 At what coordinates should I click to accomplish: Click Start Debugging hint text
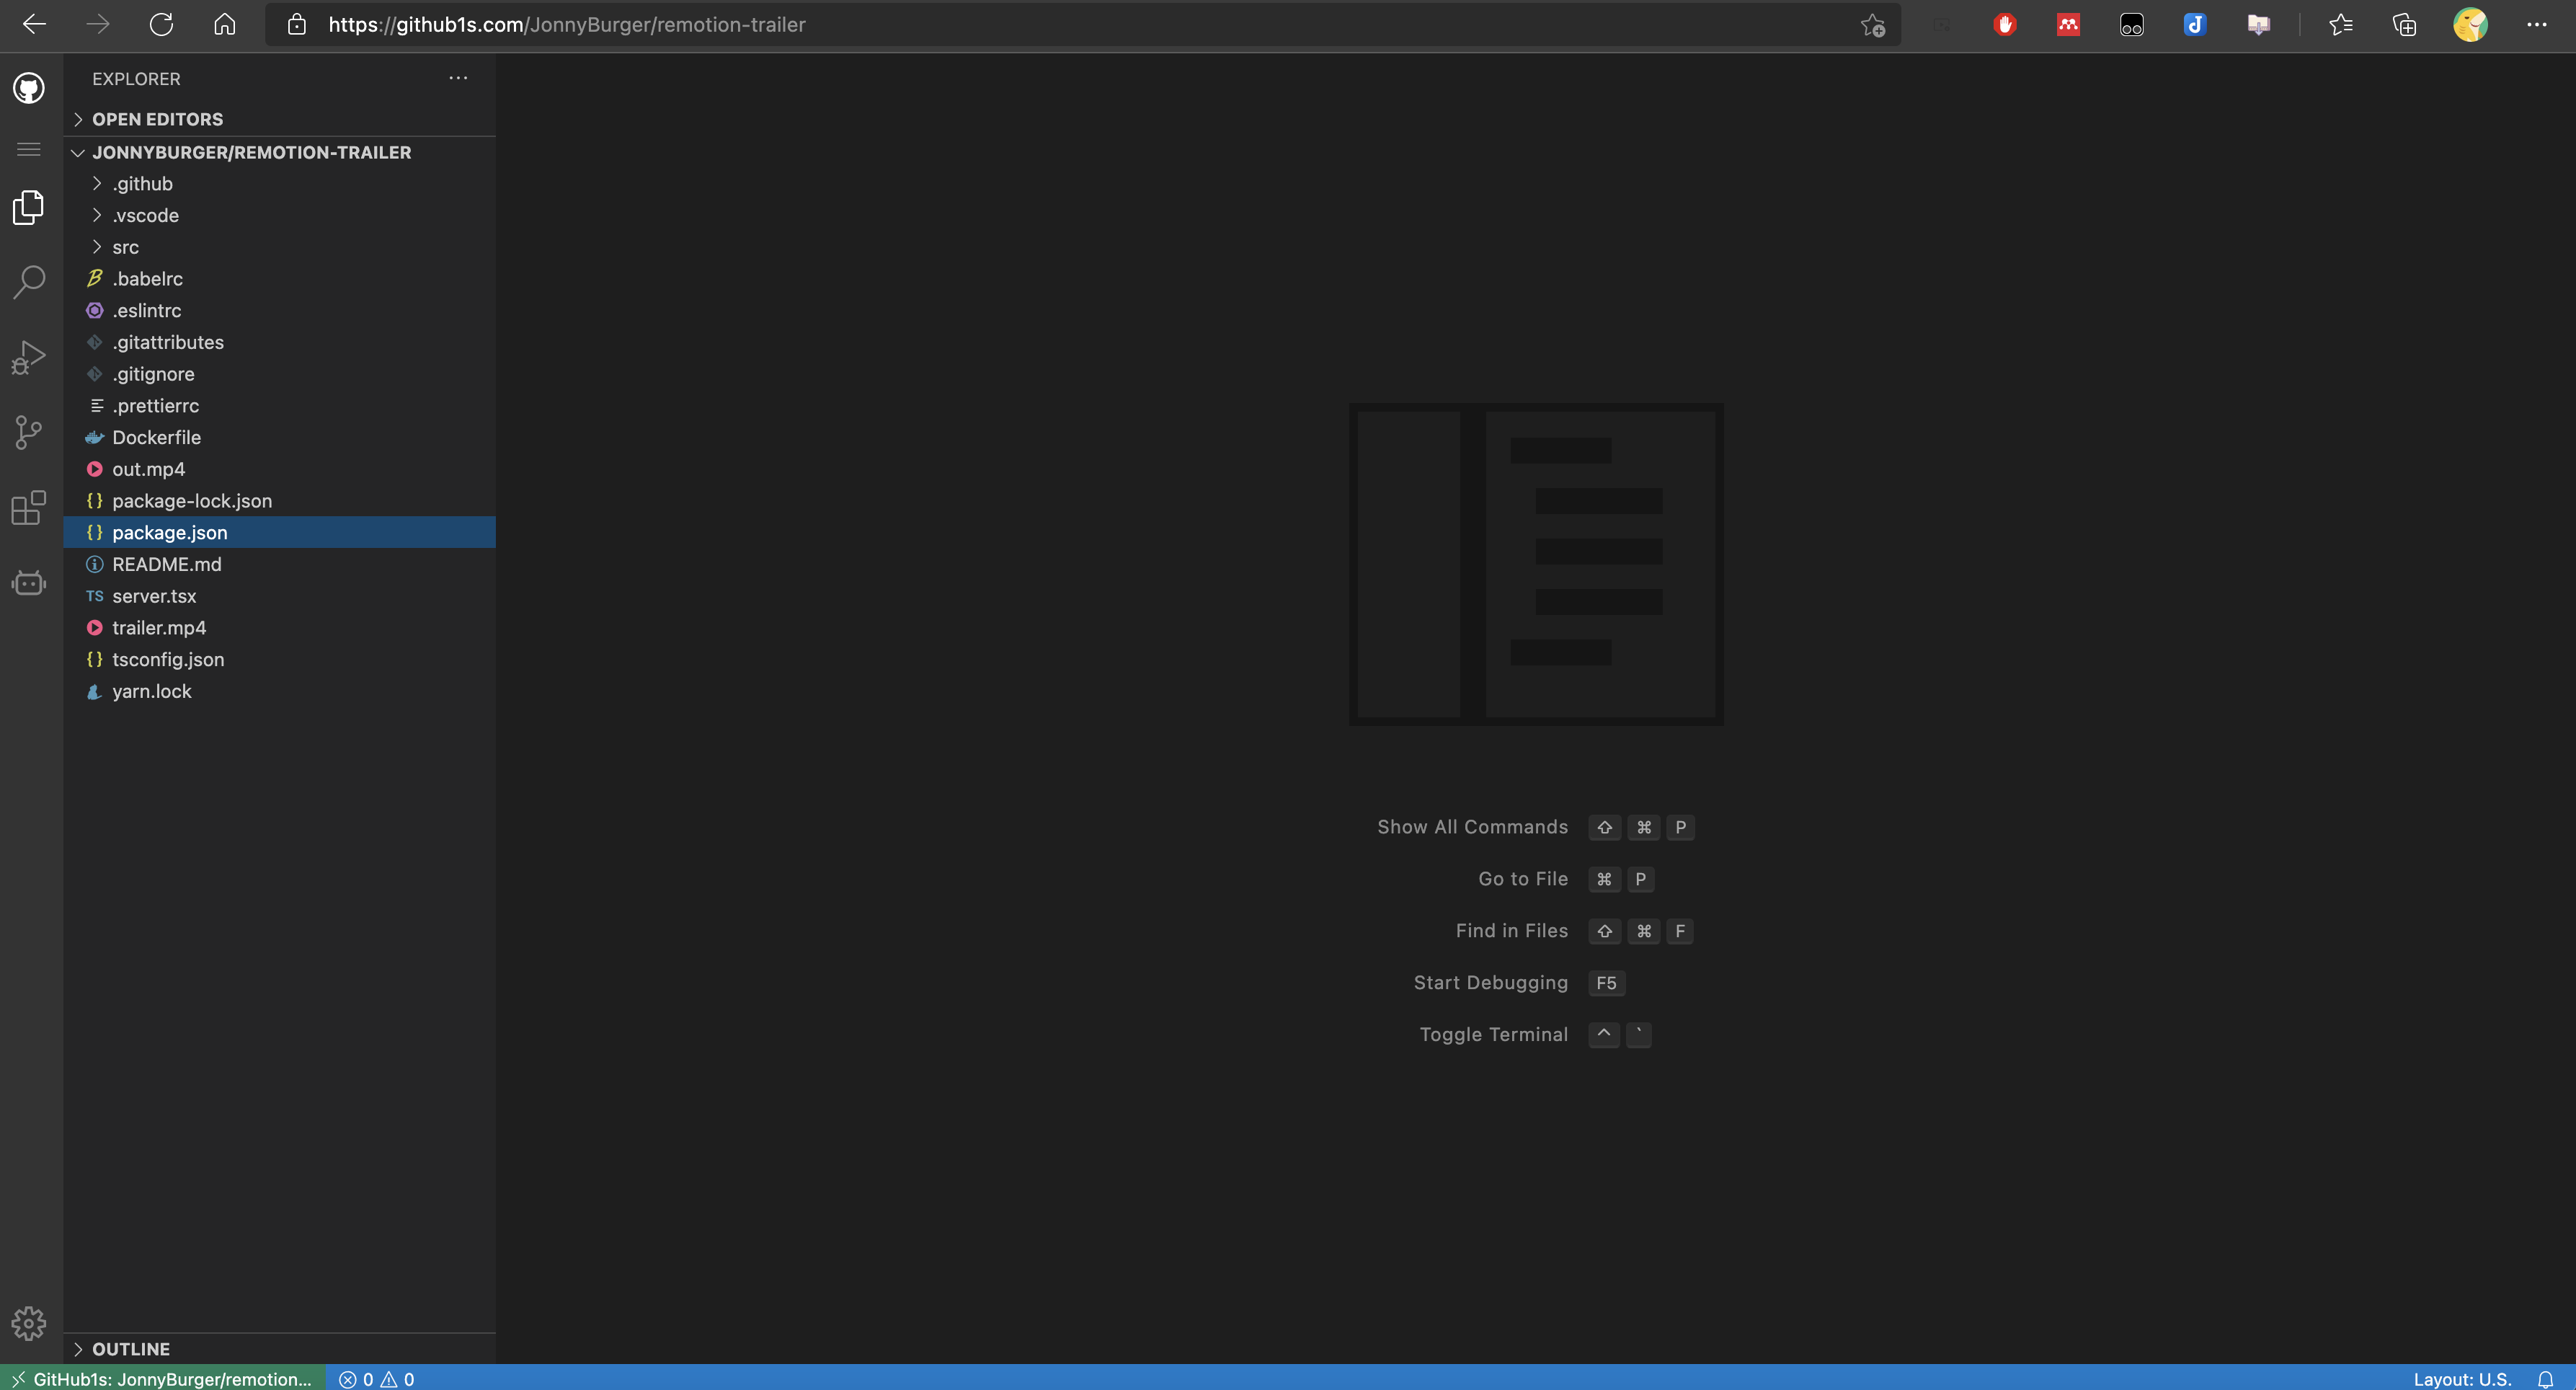click(x=1491, y=983)
